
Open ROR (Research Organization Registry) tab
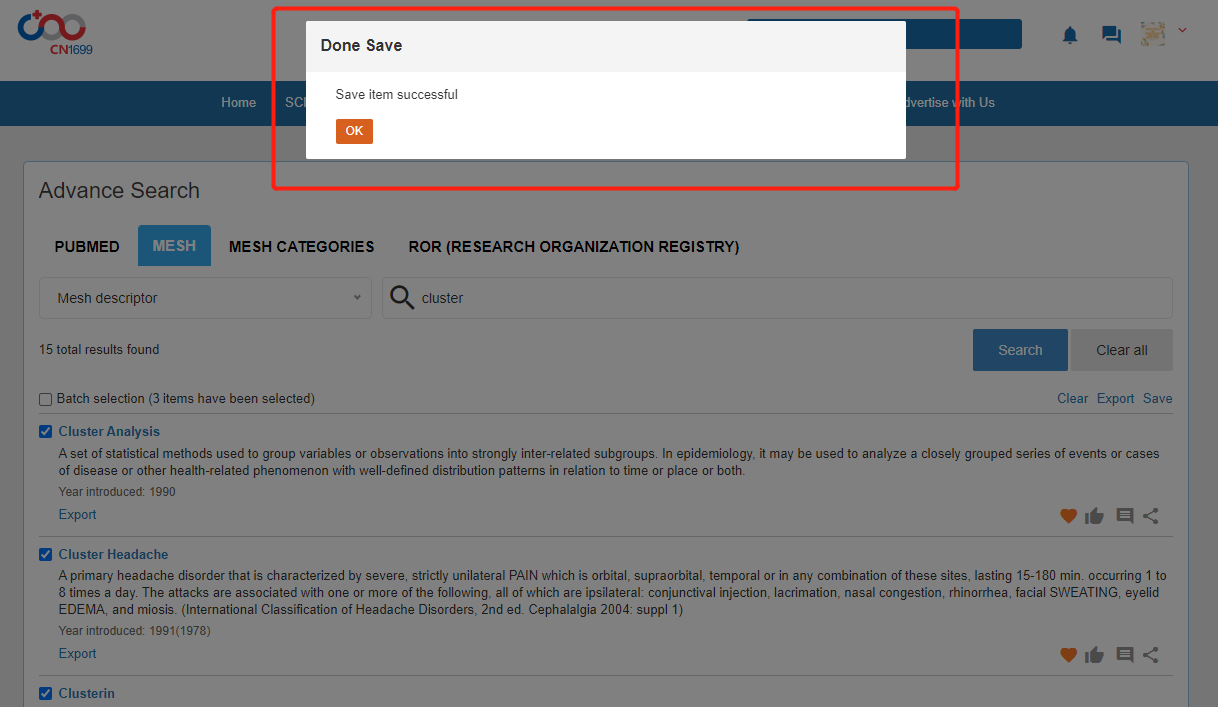[x=573, y=246]
